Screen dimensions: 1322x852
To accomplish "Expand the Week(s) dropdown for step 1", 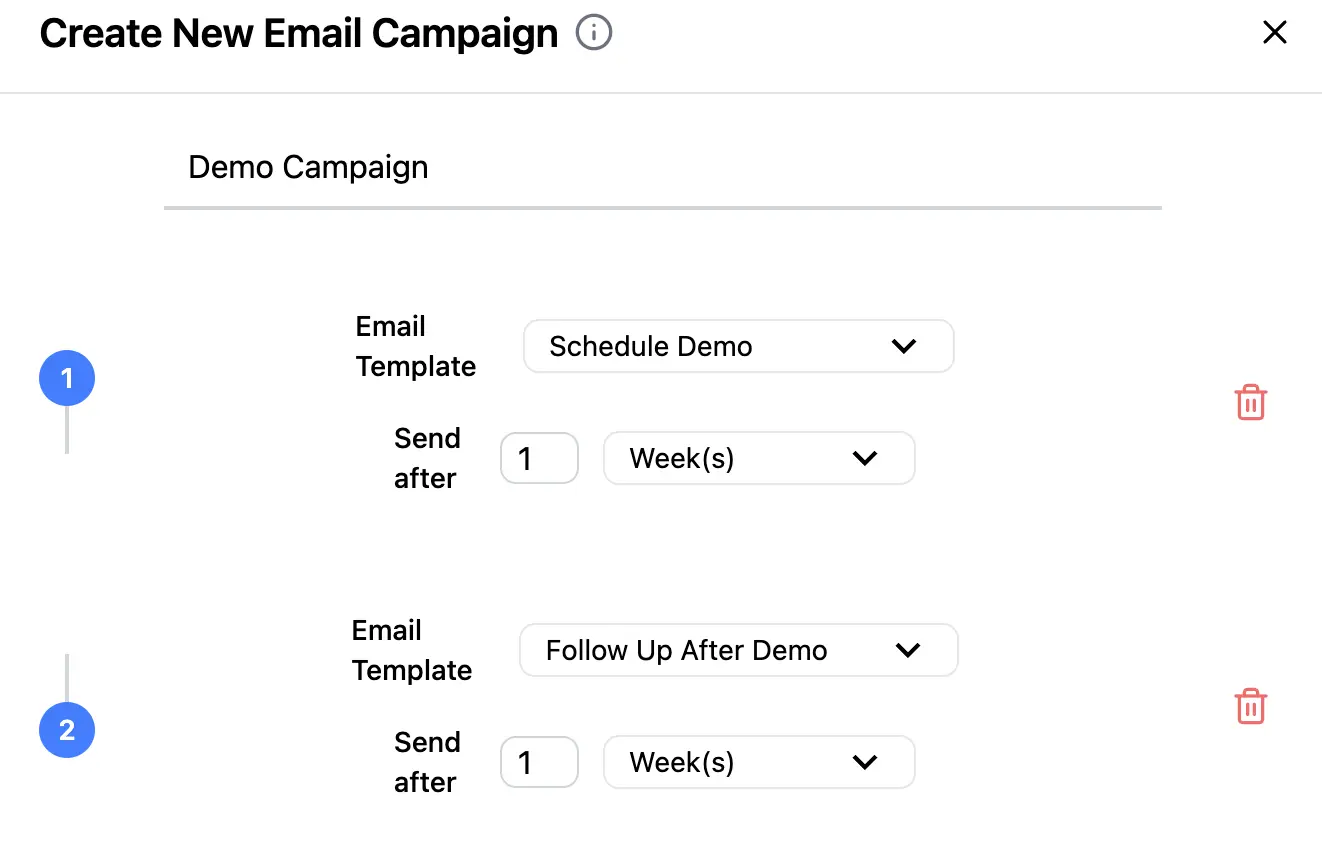I will click(758, 458).
